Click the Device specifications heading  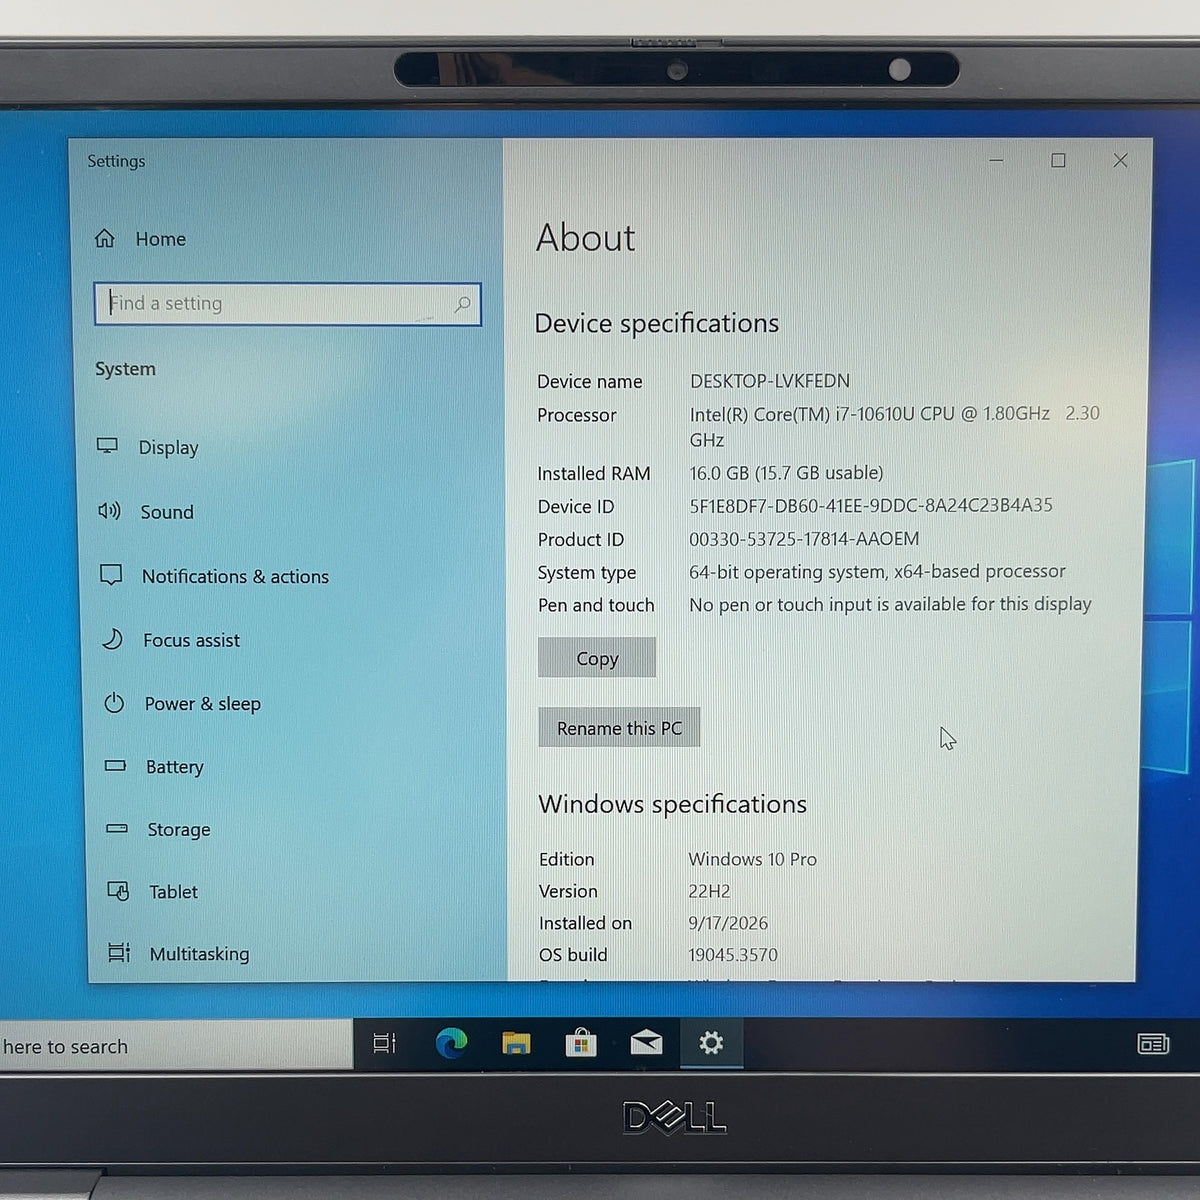[x=657, y=324]
